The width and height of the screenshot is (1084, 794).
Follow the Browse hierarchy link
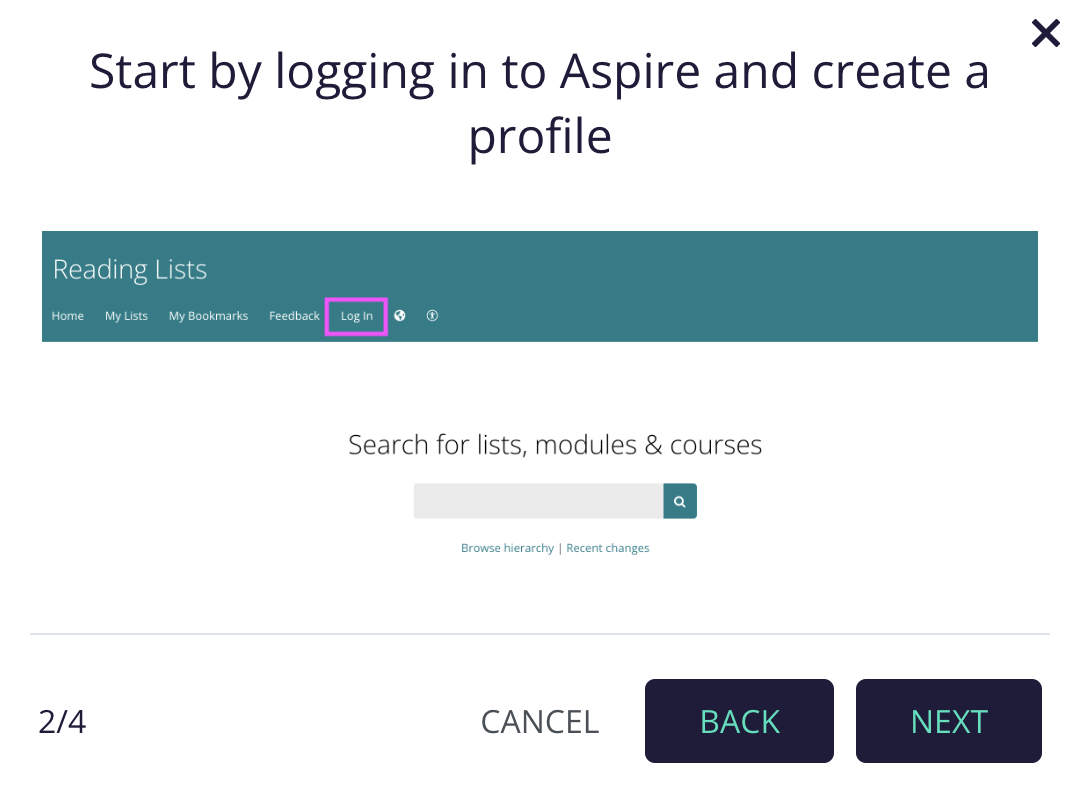click(x=507, y=547)
